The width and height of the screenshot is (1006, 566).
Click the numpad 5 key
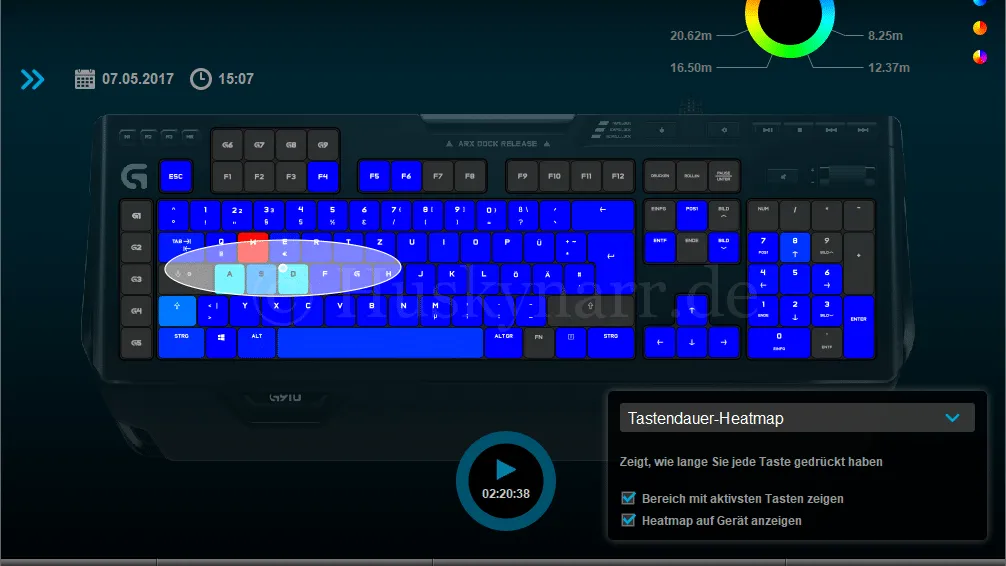coord(795,279)
